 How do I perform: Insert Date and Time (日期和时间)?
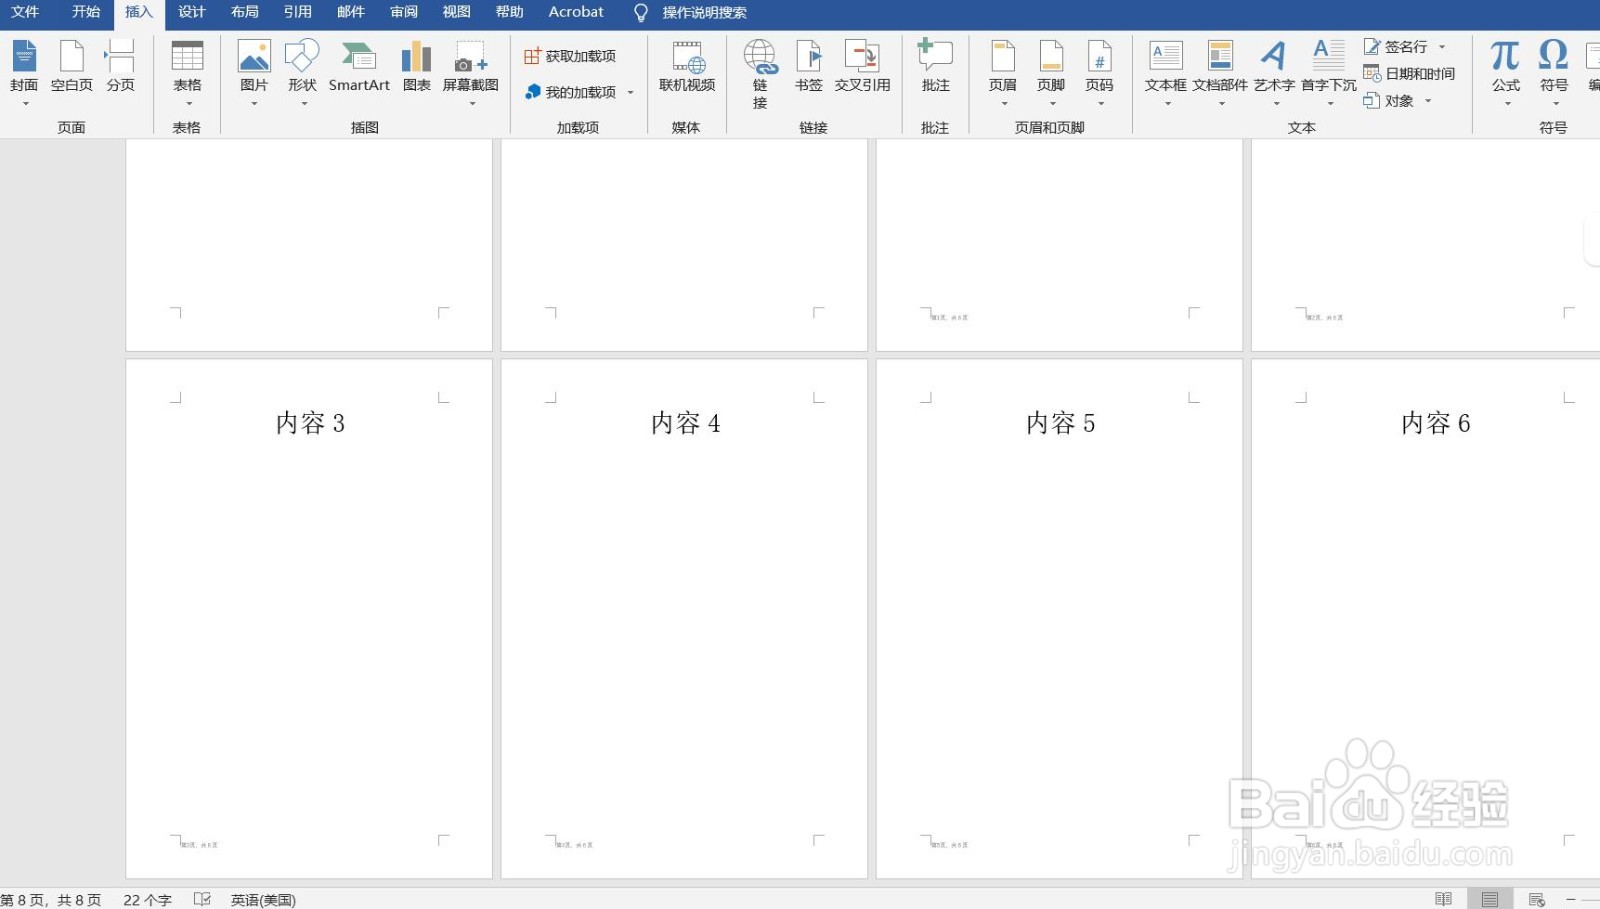(1409, 74)
